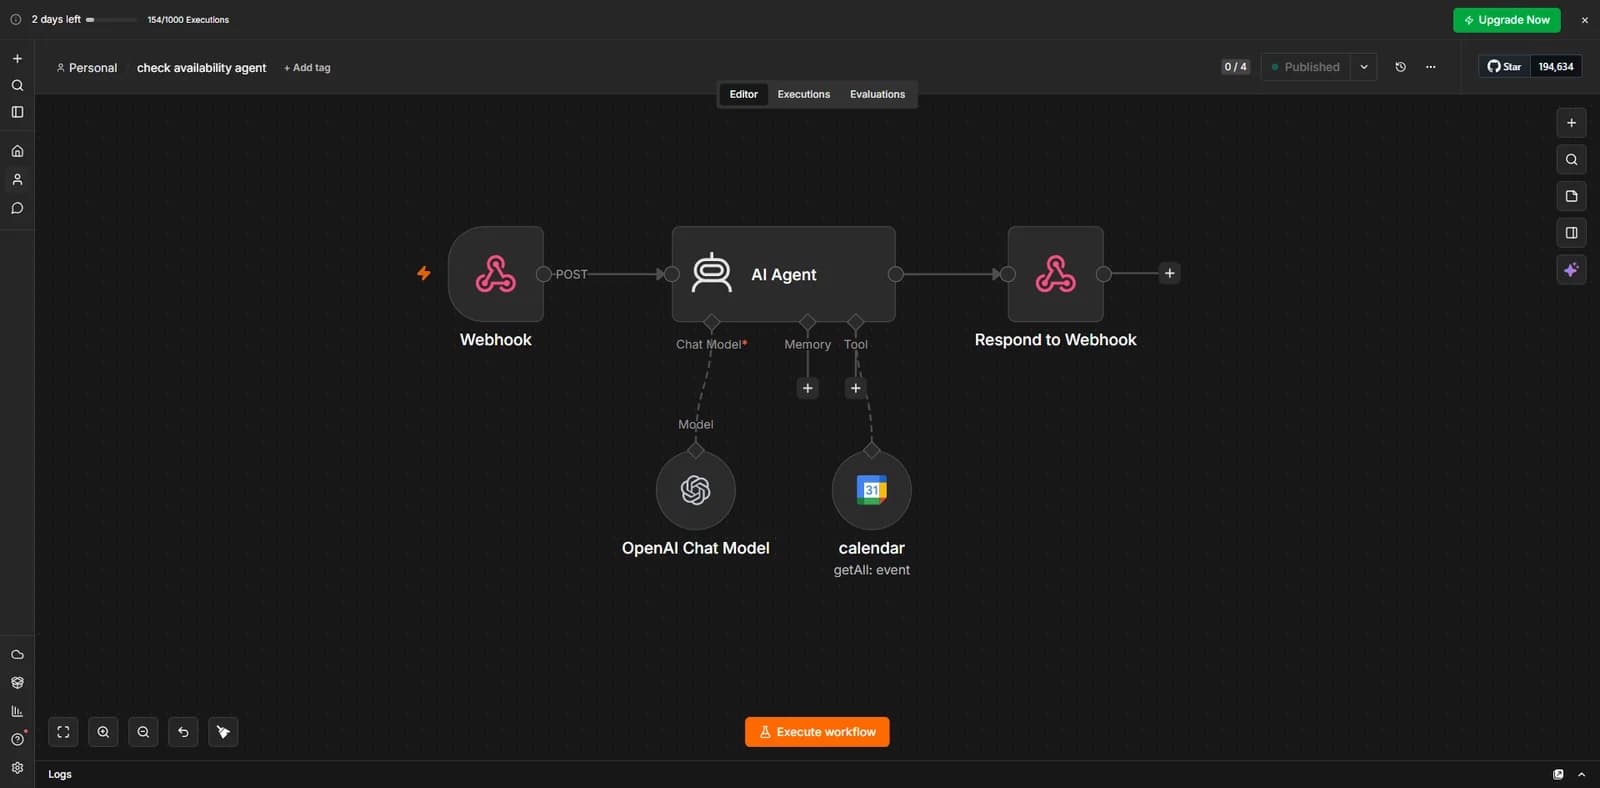This screenshot has width=1600, height=788.
Task: Click the fit-to-view canvas icon
Action: point(63,732)
